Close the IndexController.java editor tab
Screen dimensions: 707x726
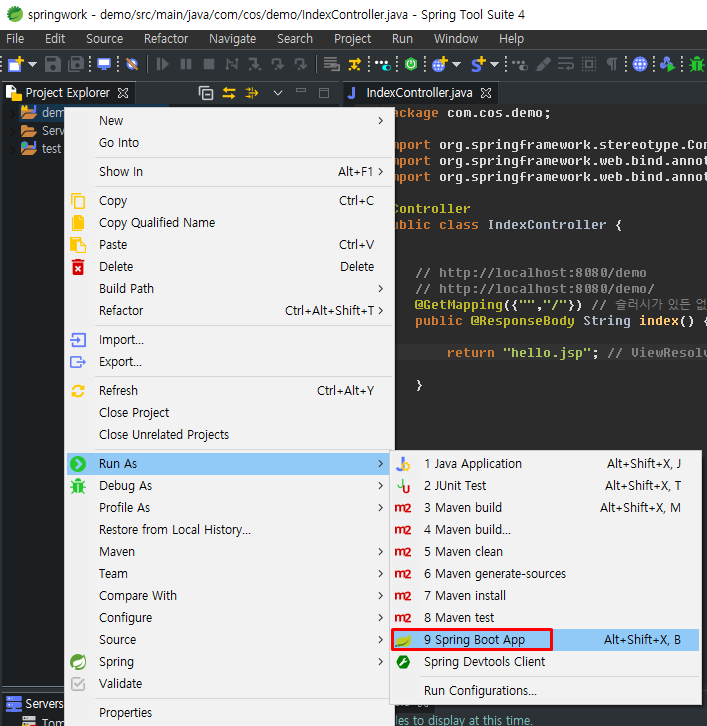486,94
